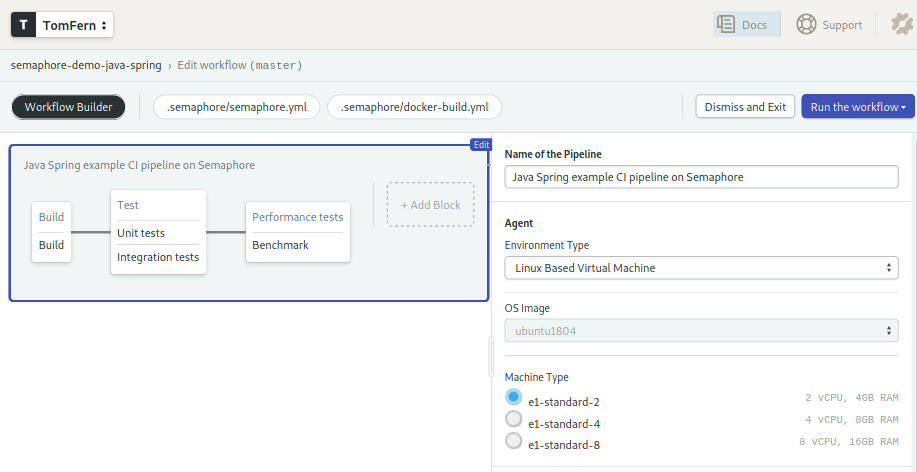Click the Machine Type label
Viewport: 917px width, 472px height.
[536, 377]
